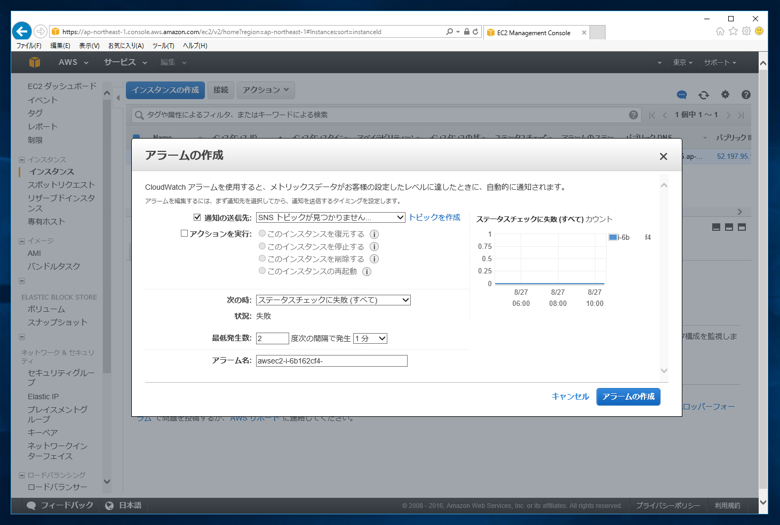Open the サービス dropdown menu
Viewport: 780px width, 525px height.
coord(125,62)
